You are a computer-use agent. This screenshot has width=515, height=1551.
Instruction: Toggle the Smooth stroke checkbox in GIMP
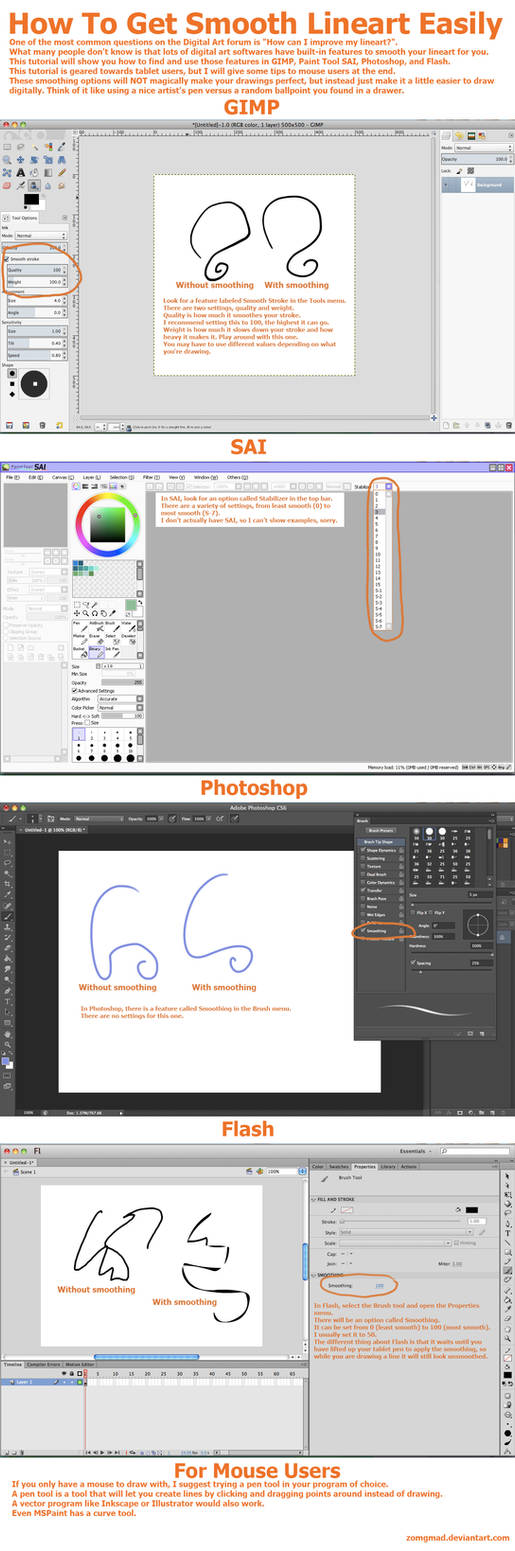point(7,259)
